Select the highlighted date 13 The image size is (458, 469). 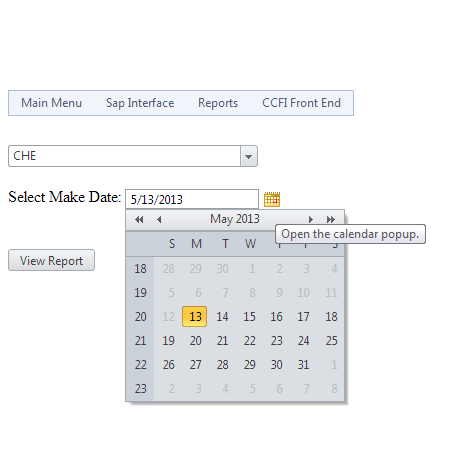(x=195, y=316)
